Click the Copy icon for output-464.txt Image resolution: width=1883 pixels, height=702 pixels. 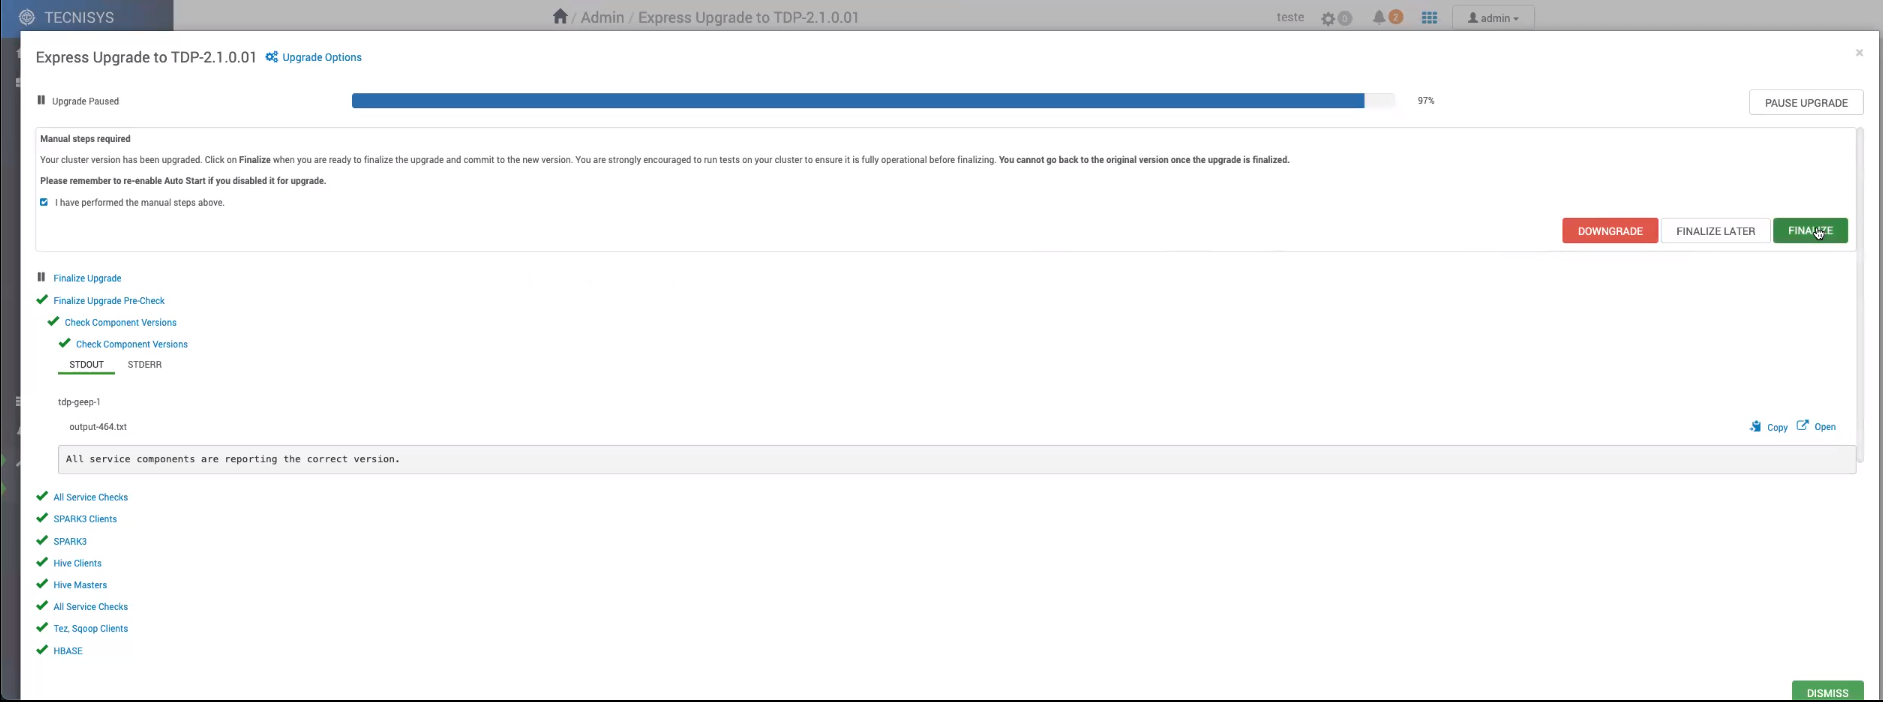1755,426
